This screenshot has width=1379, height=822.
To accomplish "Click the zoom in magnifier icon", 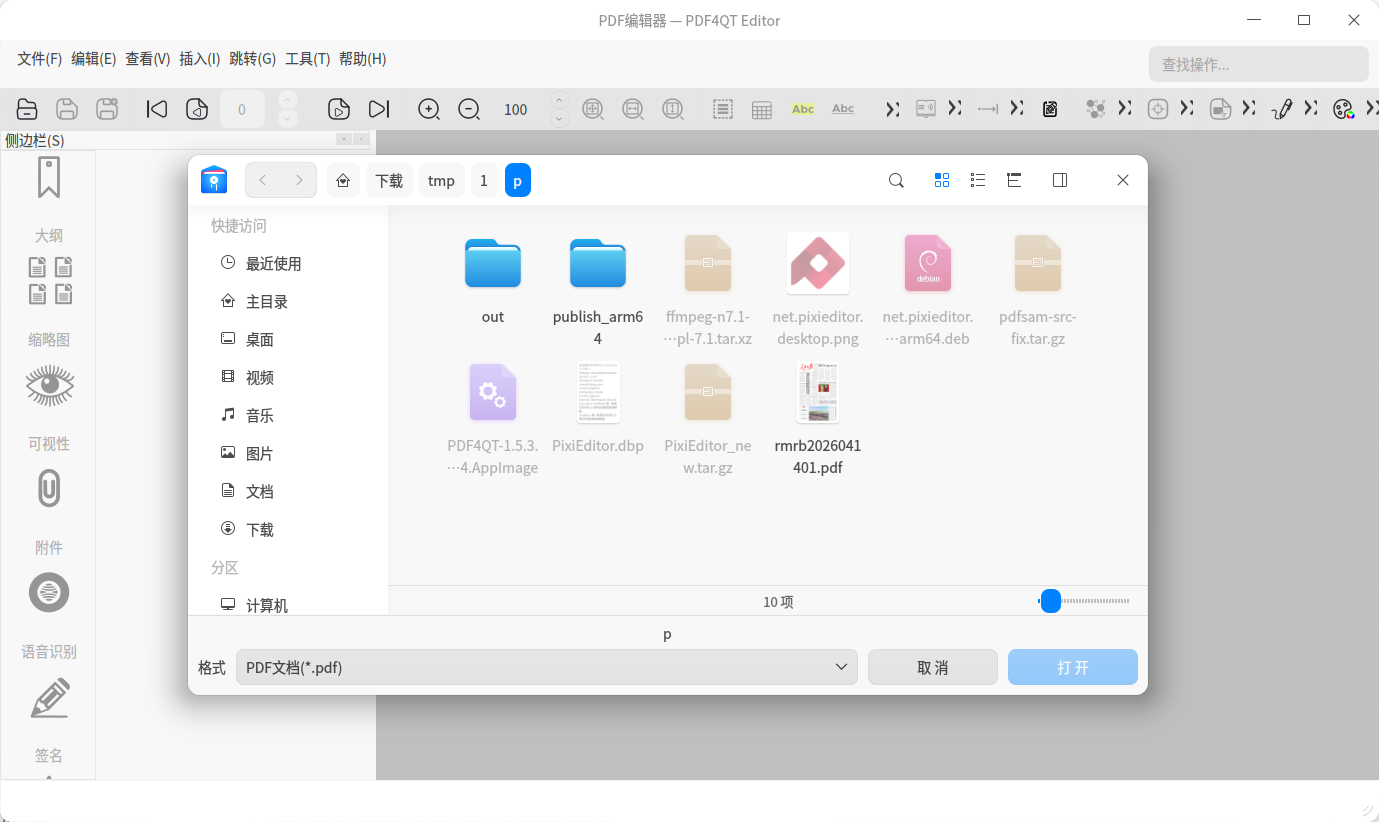I will point(429,109).
